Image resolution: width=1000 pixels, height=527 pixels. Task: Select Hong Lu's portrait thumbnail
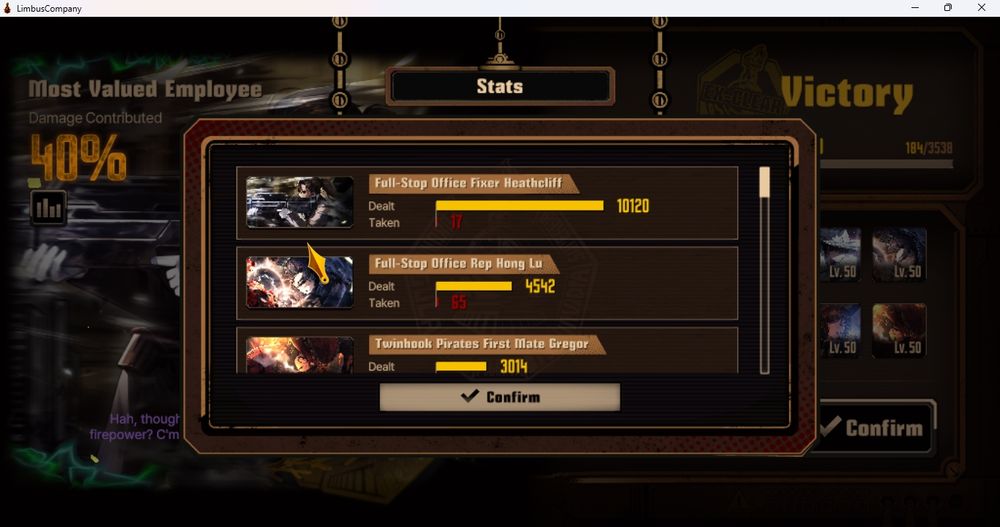[300, 283]
